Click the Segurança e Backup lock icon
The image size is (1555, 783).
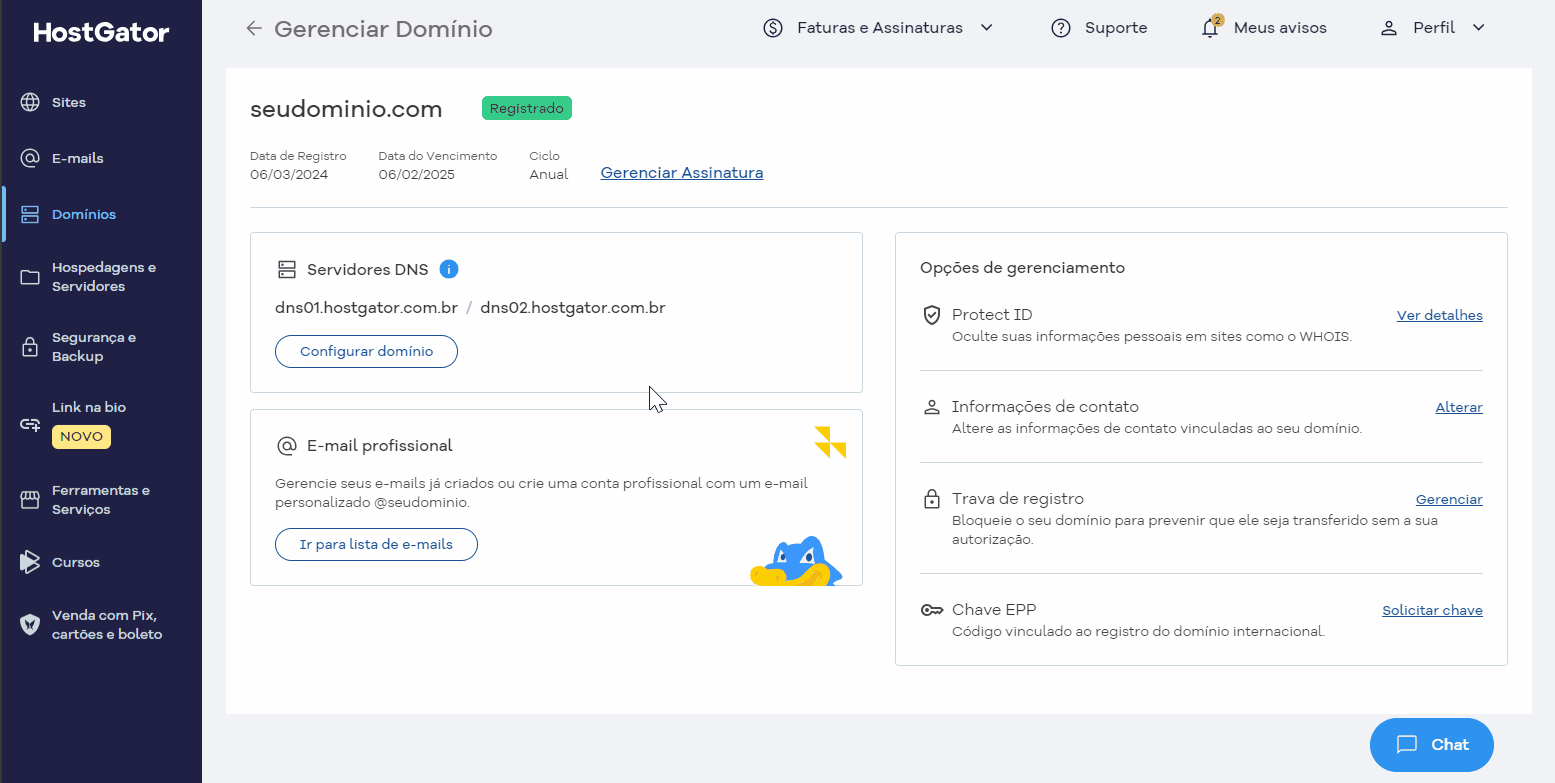click(x=30, y=347)
